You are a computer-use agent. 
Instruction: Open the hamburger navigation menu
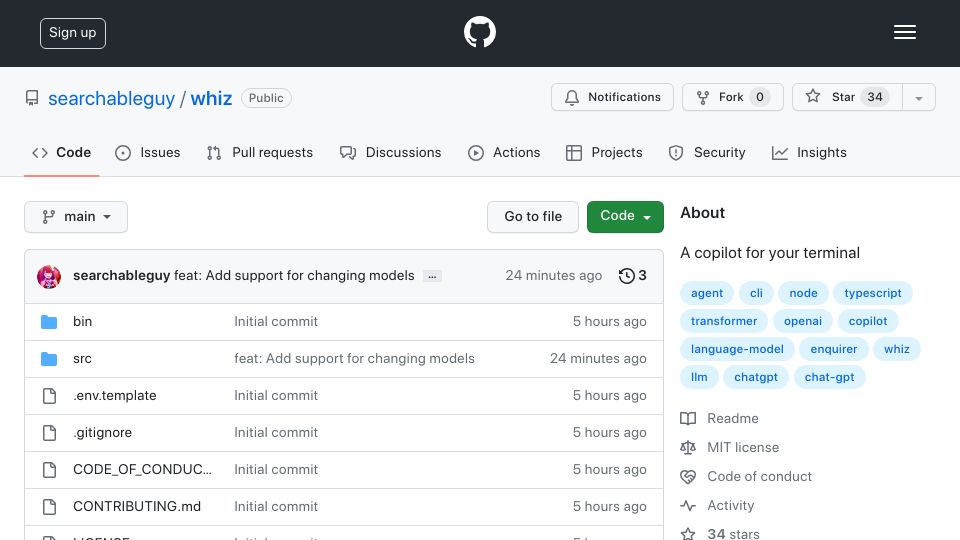tap(904, 32)
